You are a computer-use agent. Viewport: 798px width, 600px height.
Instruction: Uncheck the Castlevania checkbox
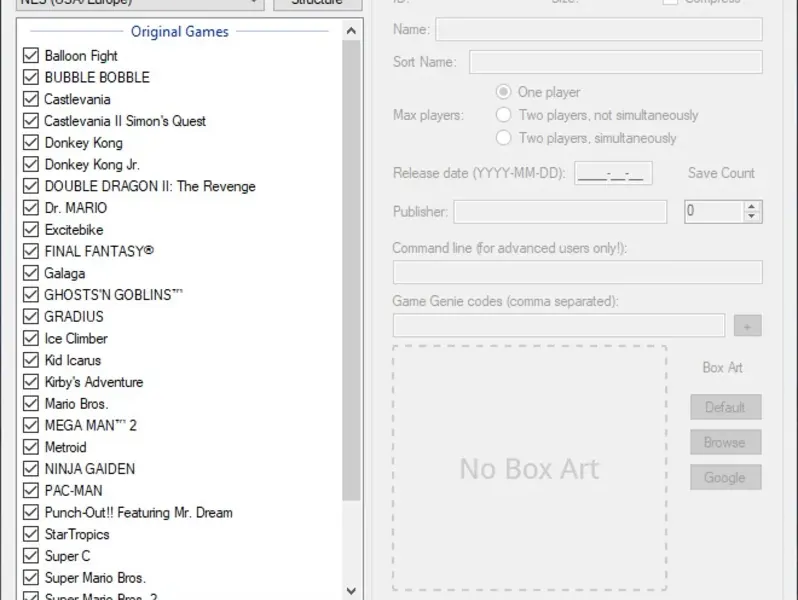[x=31, y=99]
